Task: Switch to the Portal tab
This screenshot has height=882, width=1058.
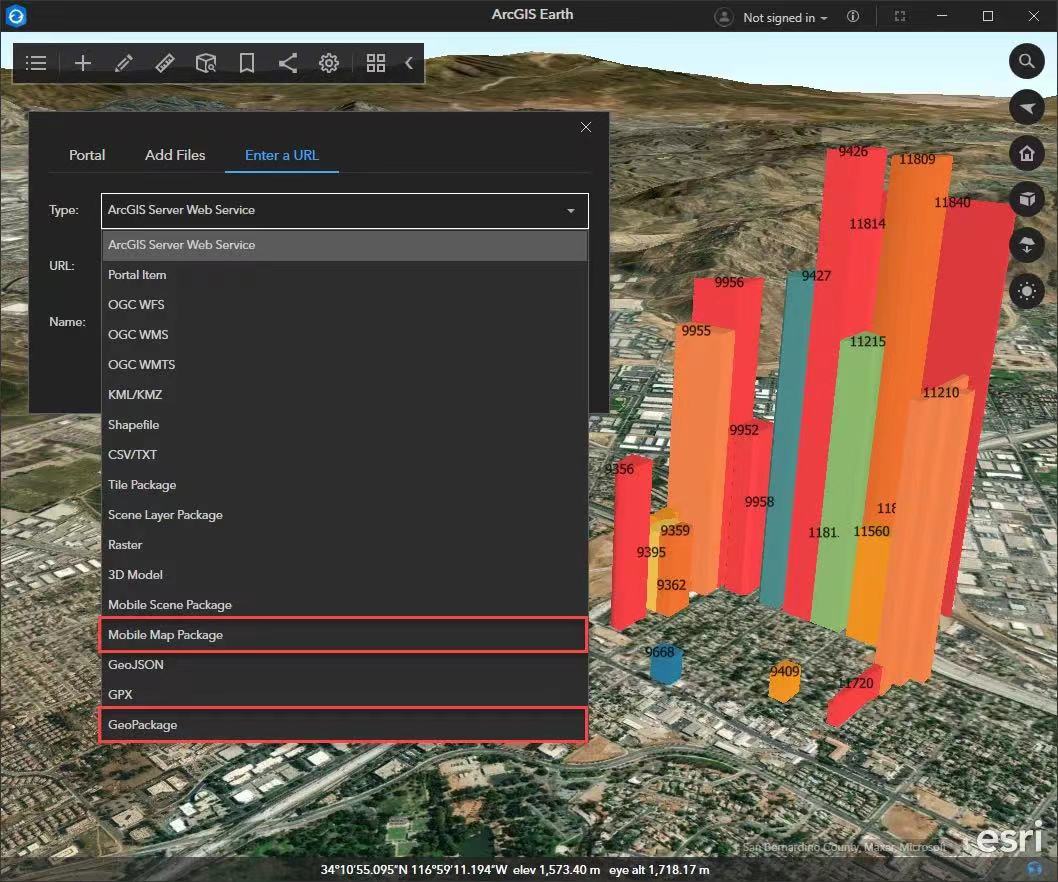Action: [x=87, y=155]
